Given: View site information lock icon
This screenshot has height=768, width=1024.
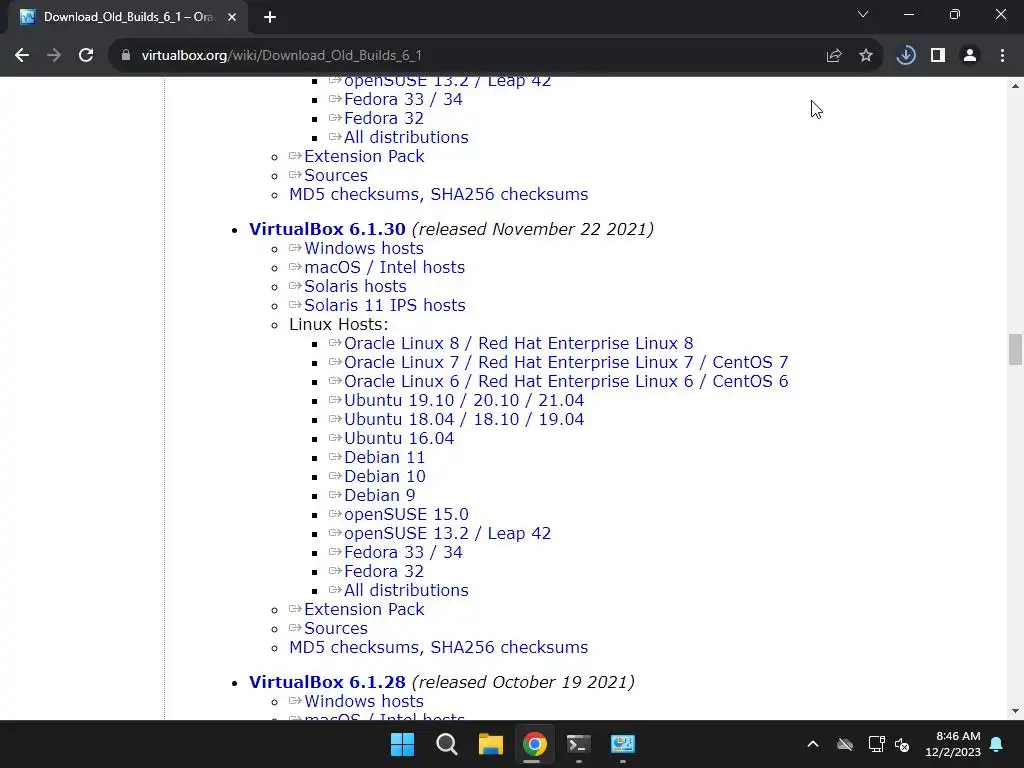Looking at the screenshot, I should coord(125,56).
